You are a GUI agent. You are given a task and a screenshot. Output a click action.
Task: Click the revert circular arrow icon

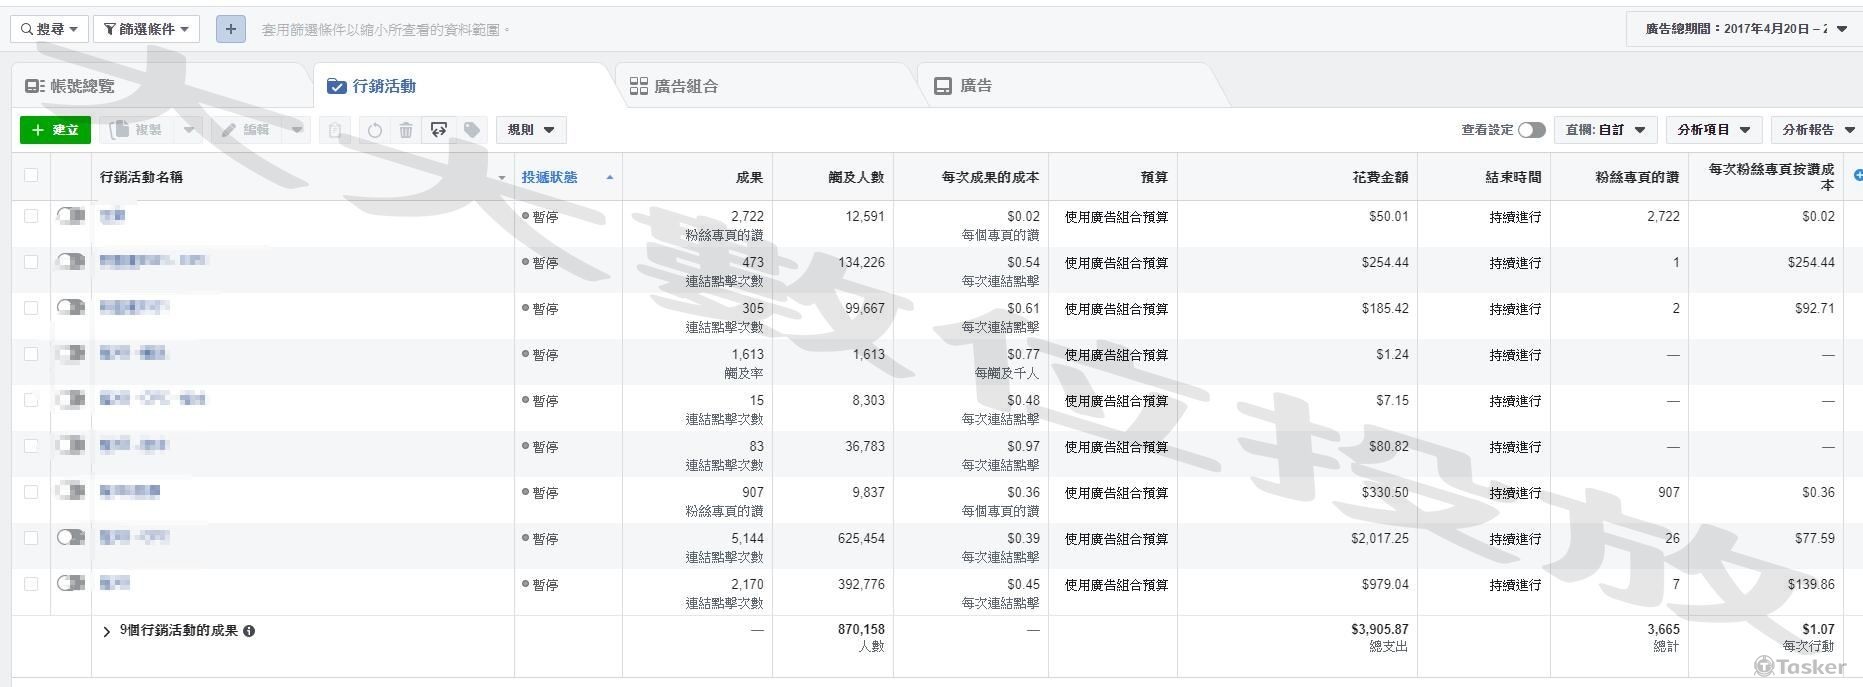pos(374,130)
